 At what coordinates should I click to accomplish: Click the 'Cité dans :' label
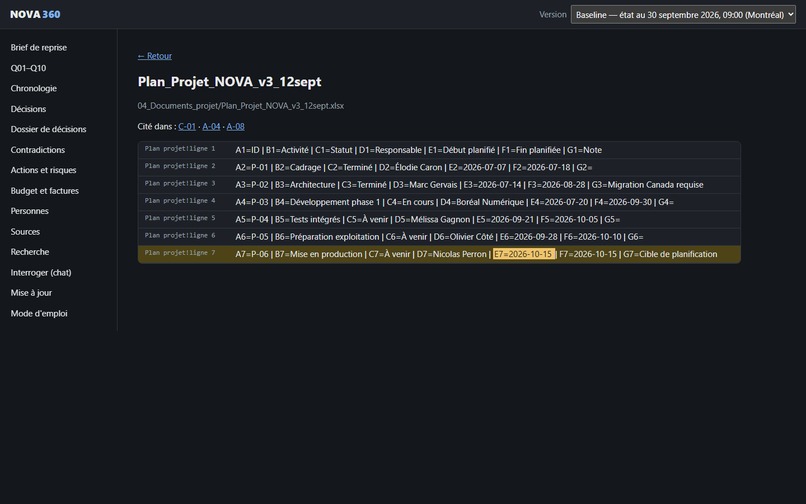[x=156, y=127]
